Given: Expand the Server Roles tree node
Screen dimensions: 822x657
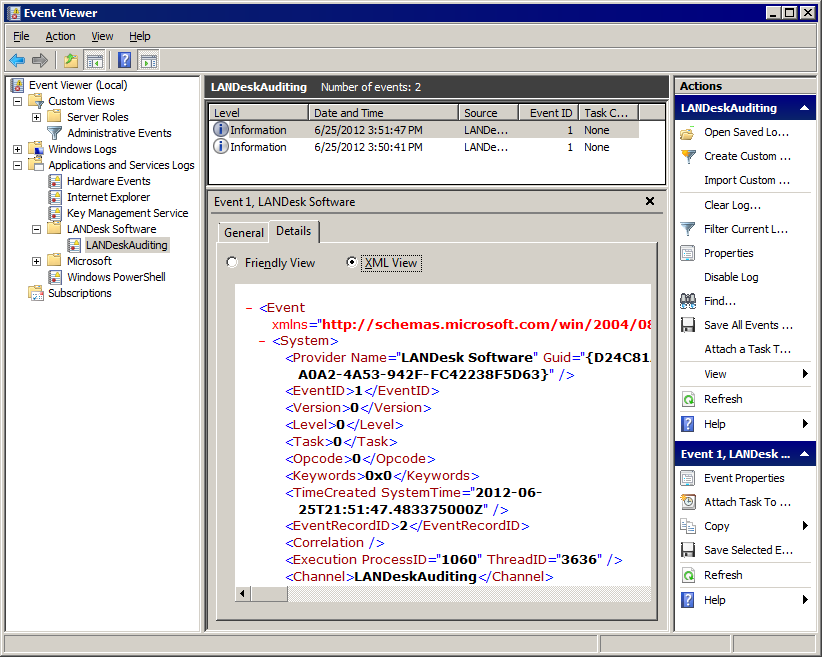Looking at the screenshot, I should click(36, 117).
